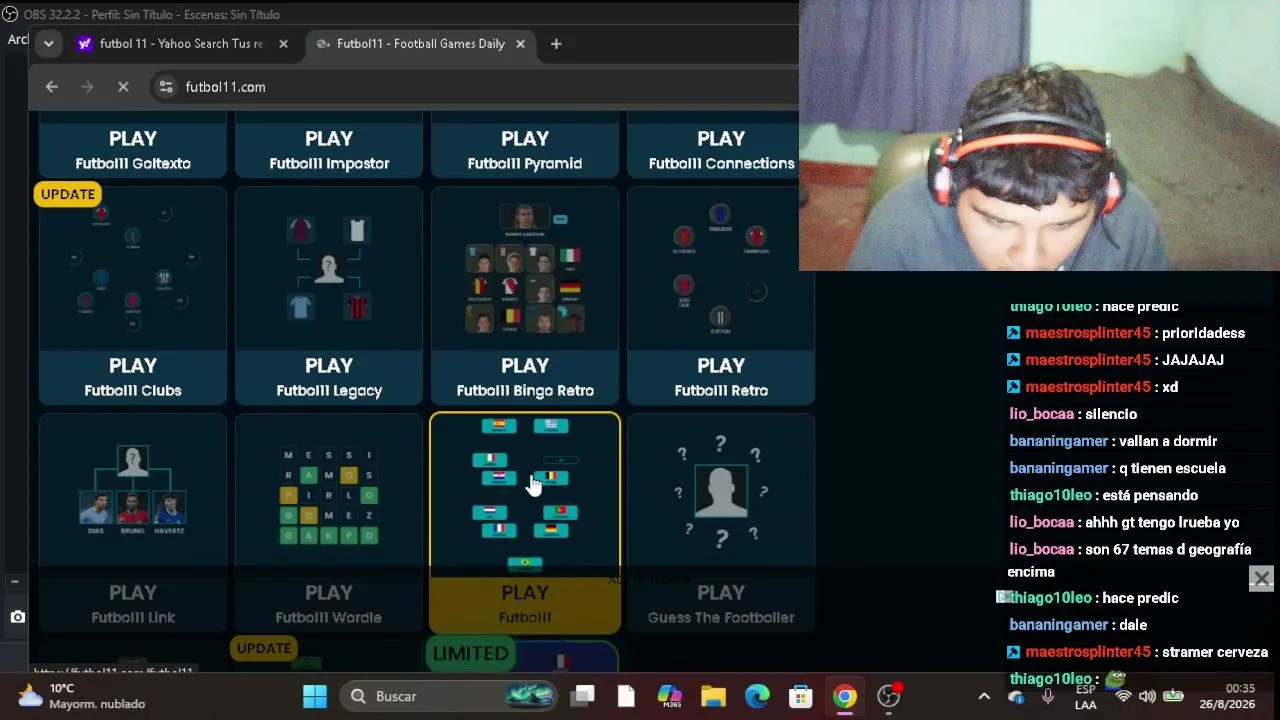1280x720 pixels.
Task: Switch to OBS Studio on the taskbar
Action: coord(889,696)
